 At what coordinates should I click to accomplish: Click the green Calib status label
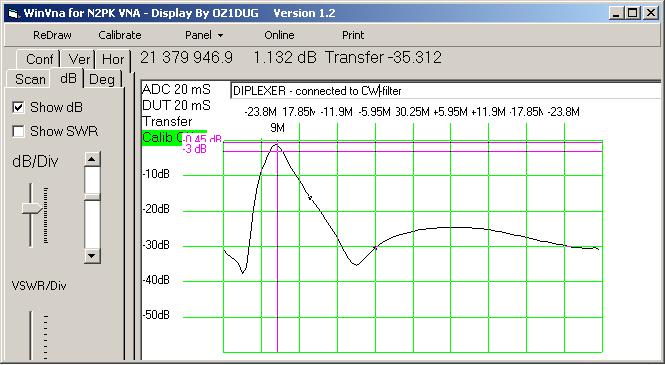tap(174, 138)
